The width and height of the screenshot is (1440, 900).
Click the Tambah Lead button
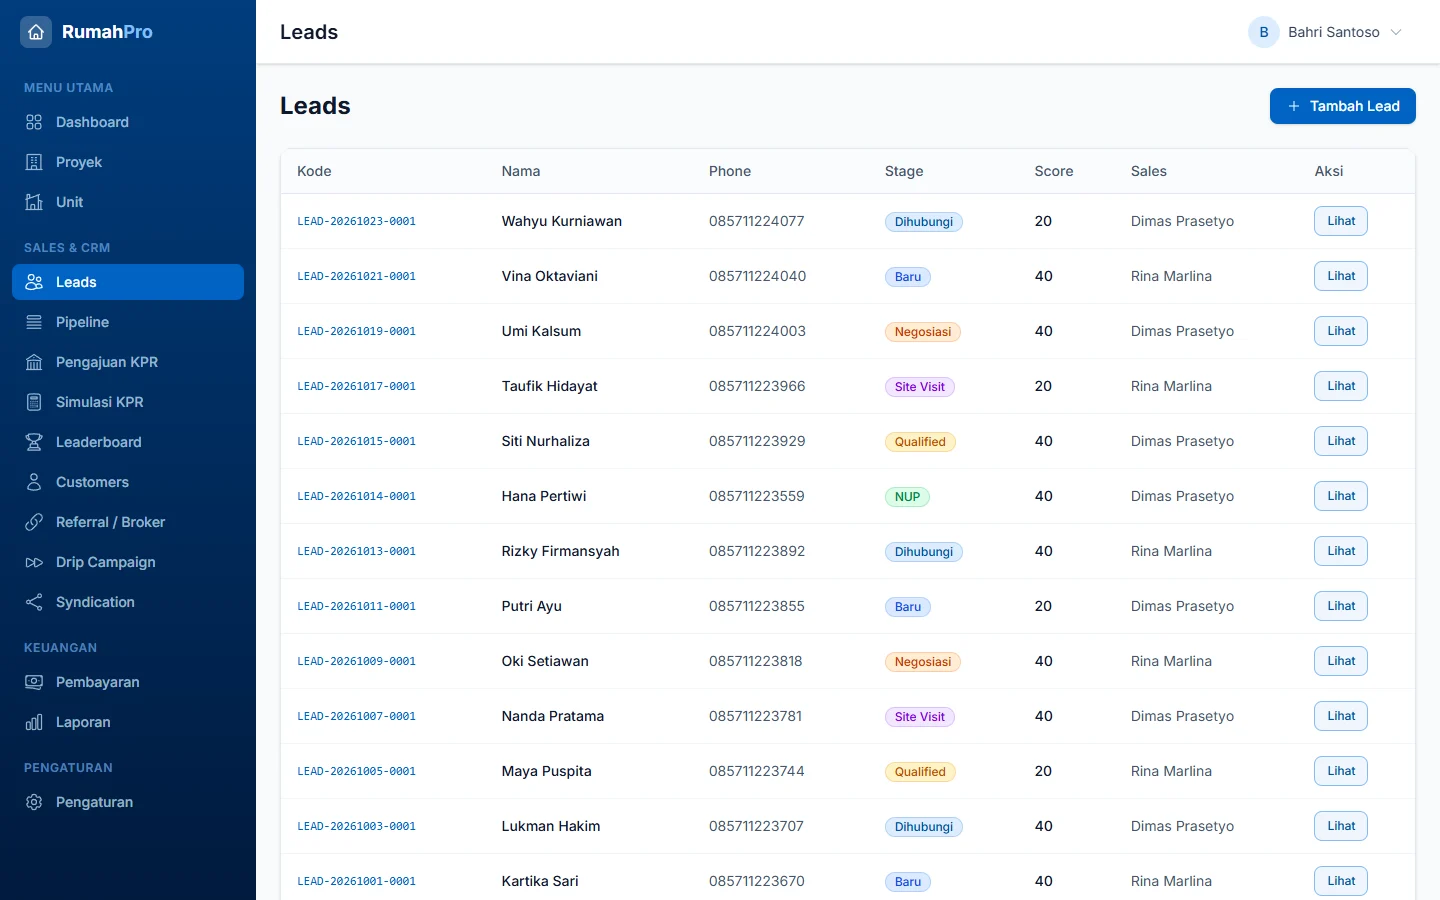(1342, 106)
